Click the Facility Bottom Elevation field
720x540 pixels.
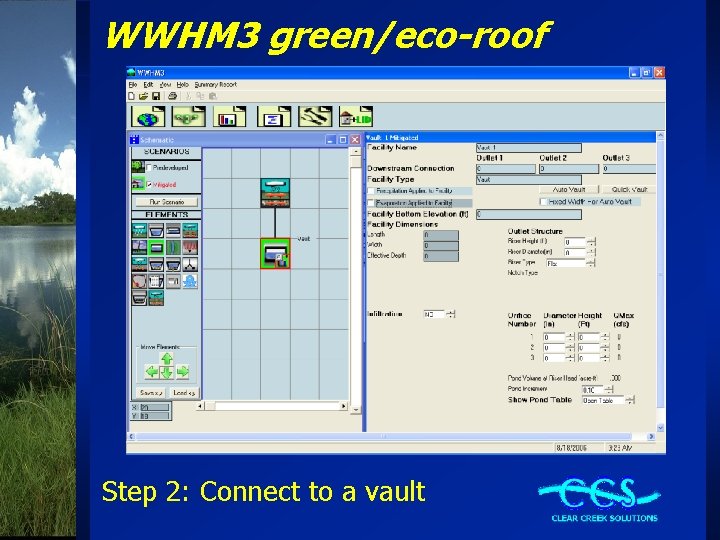point(529,214)
